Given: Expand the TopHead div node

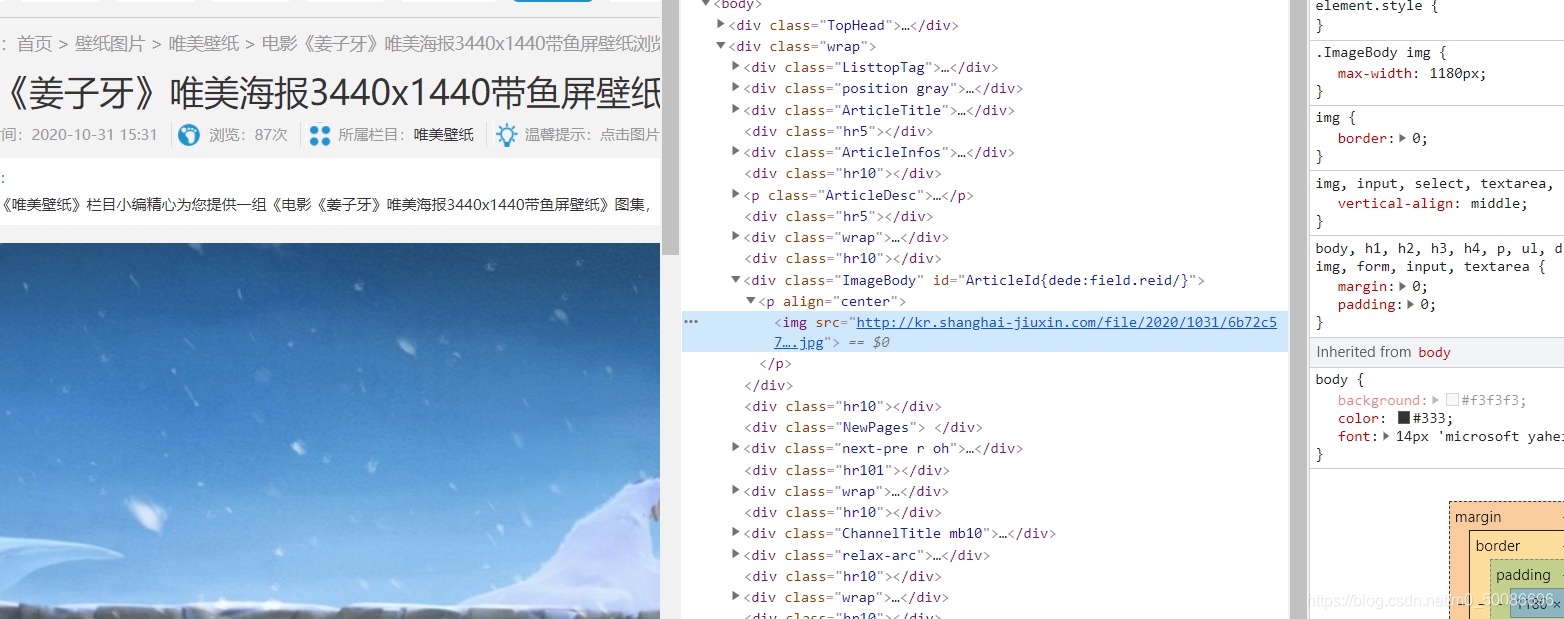Looking at the screenshot, I should (x=721, y=25).
